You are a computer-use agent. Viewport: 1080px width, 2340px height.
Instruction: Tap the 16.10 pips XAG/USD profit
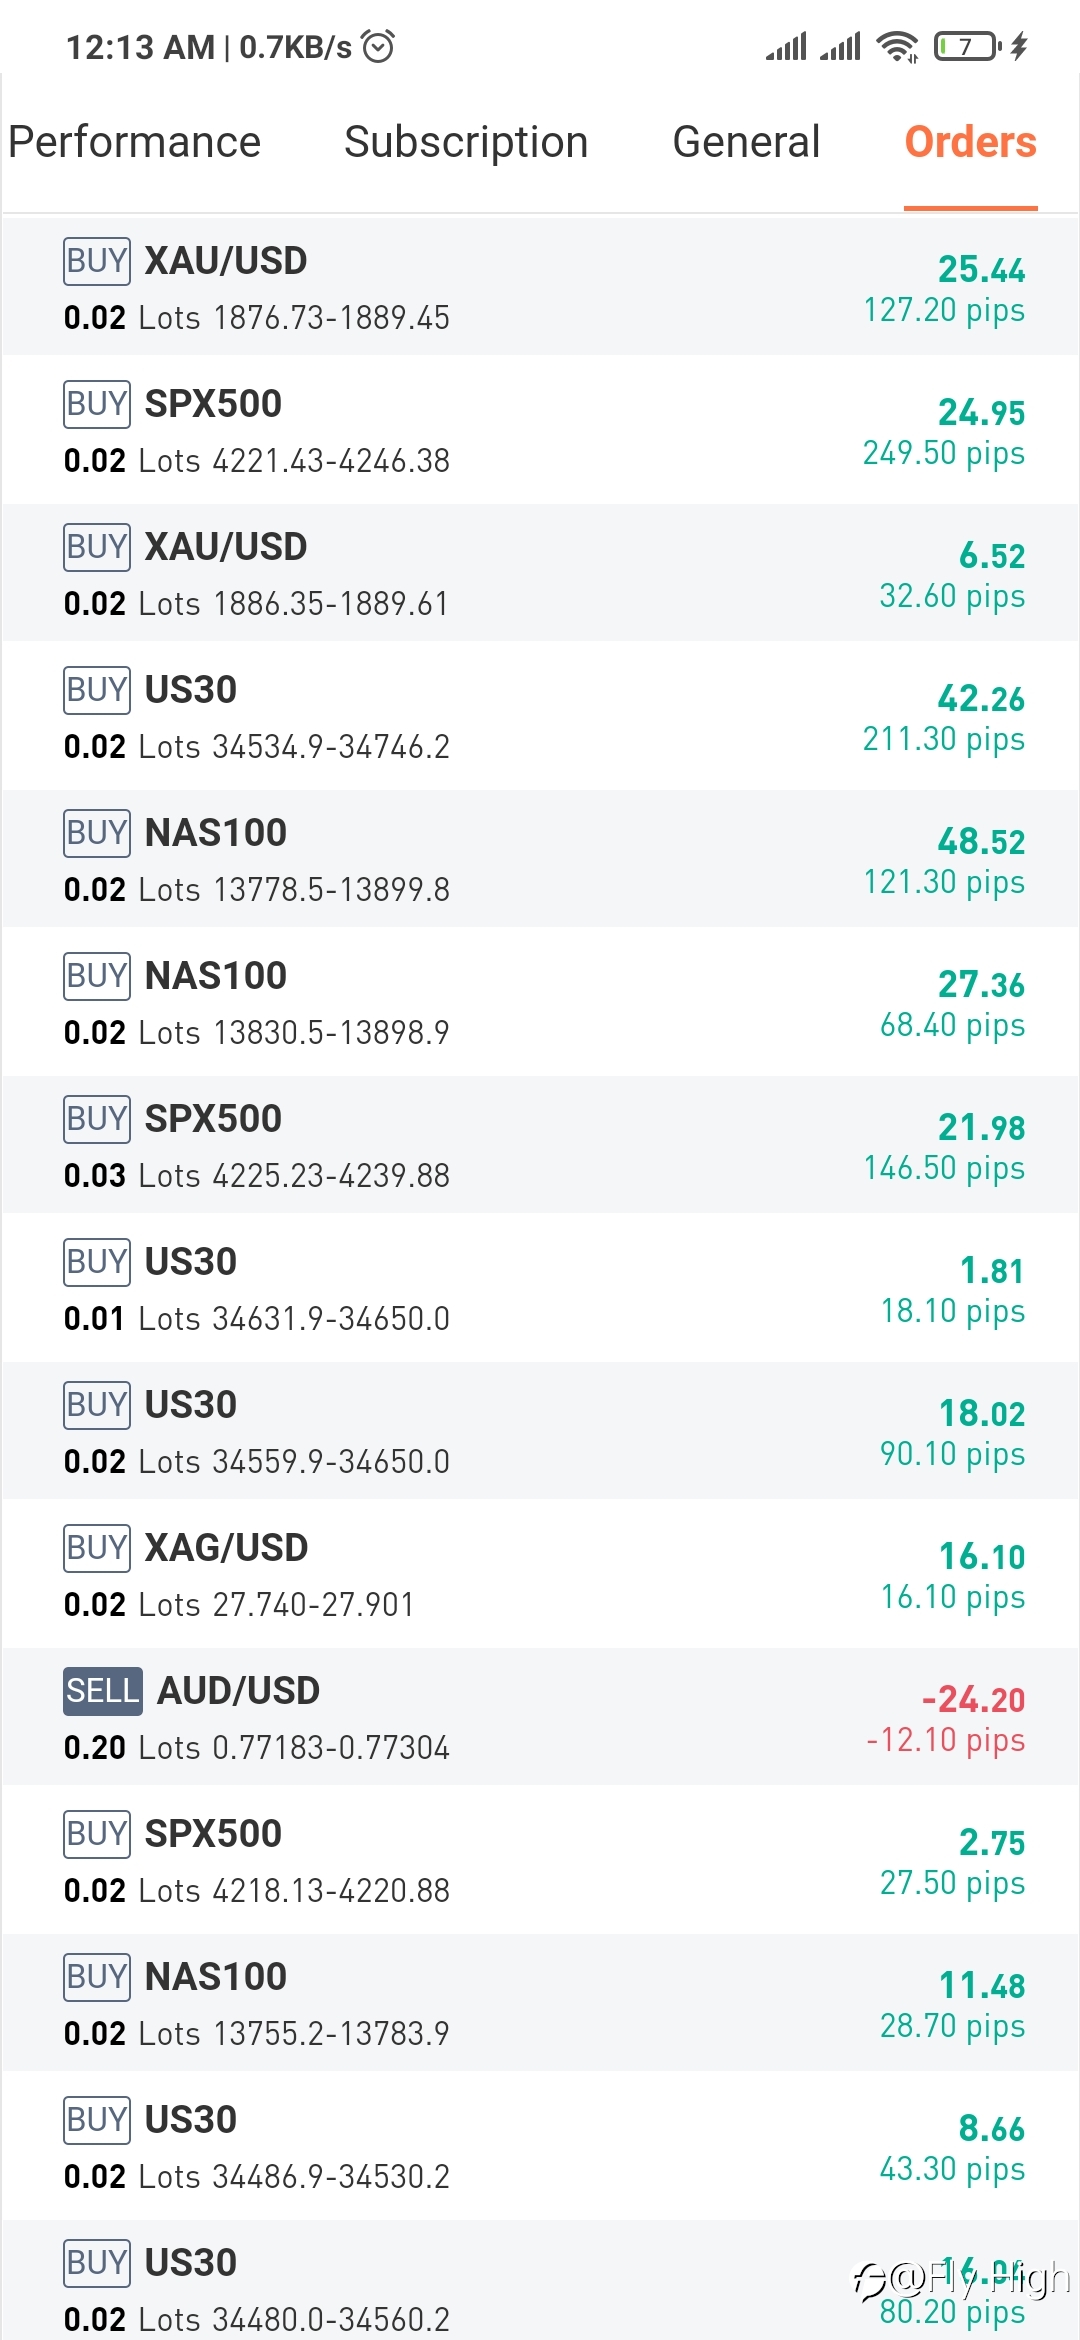pos(952,1597)
